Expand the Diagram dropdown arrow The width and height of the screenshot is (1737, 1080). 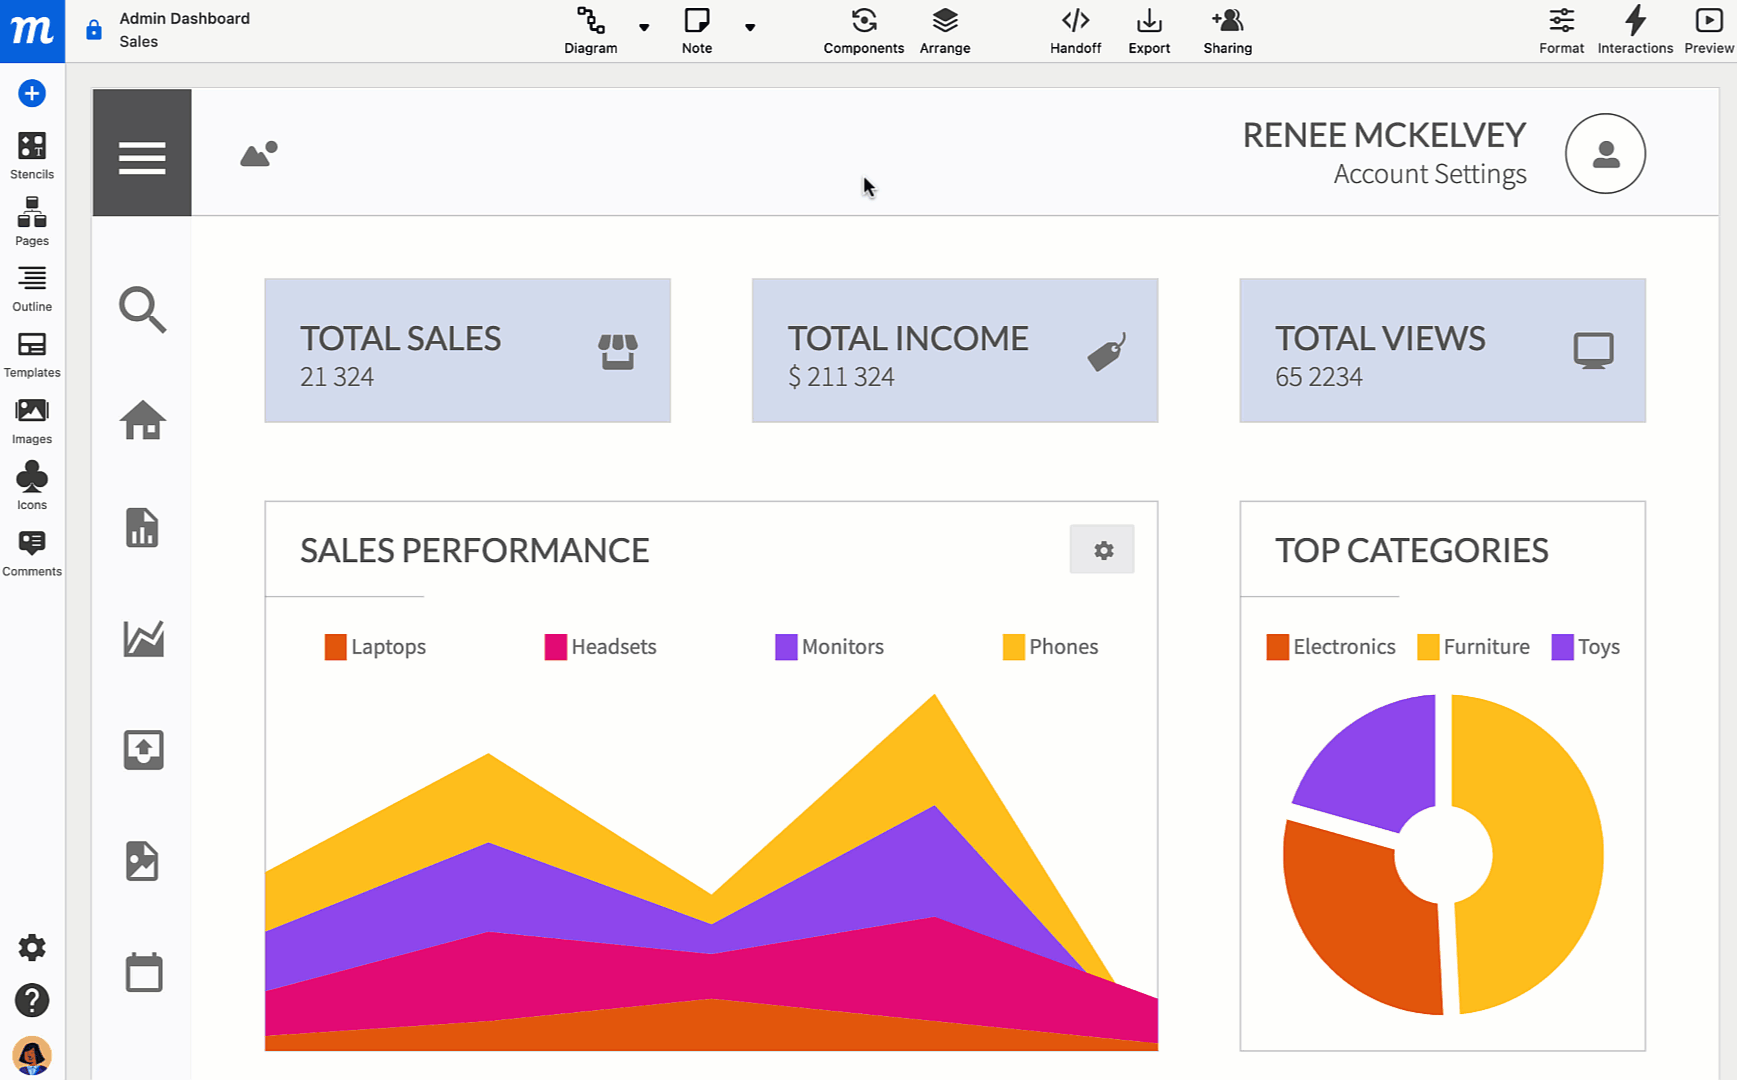click(644, 28)
